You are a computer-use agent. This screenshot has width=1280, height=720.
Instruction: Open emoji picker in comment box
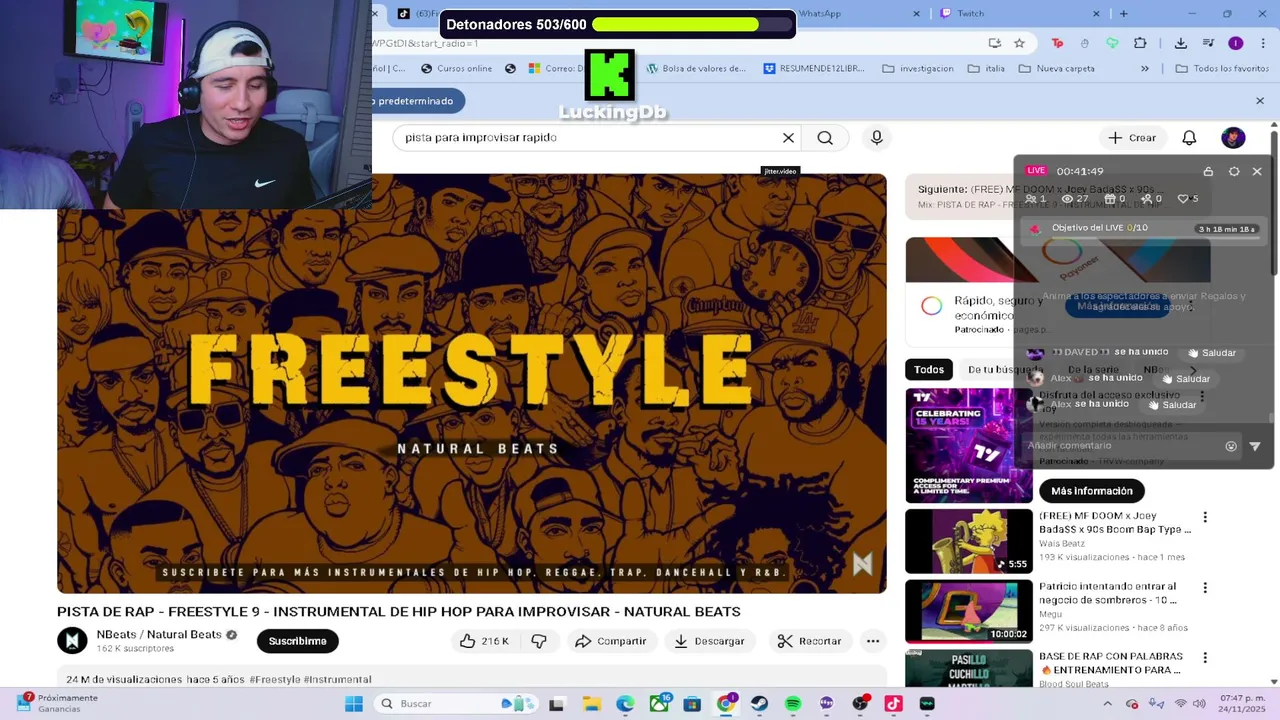coord(1231,447)
